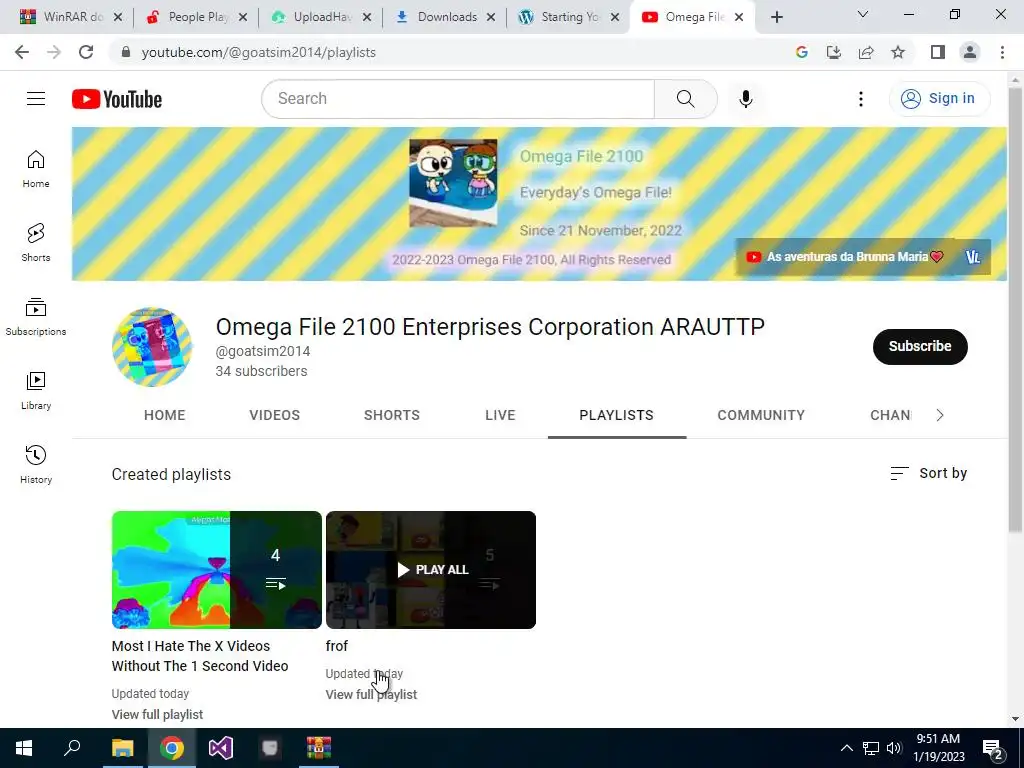The width and height of the screenshot is (1024, 768).
Task: Start voice search with microphone icon
Action: tap(745, 99)
